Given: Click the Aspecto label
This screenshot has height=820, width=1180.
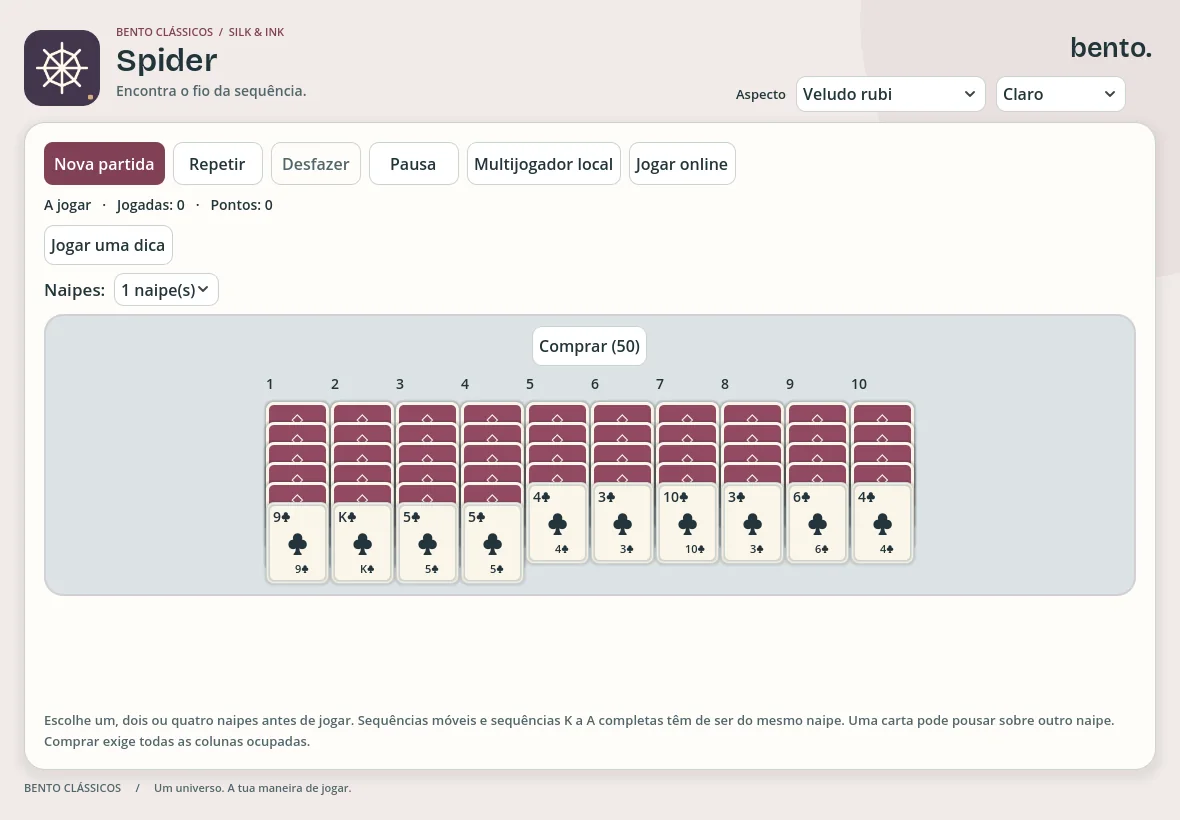Looking at the screenshot, I should (760, 94).
